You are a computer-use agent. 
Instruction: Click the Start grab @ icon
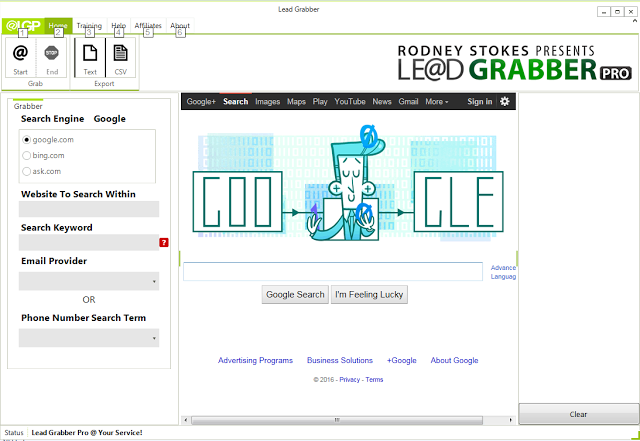20,53
